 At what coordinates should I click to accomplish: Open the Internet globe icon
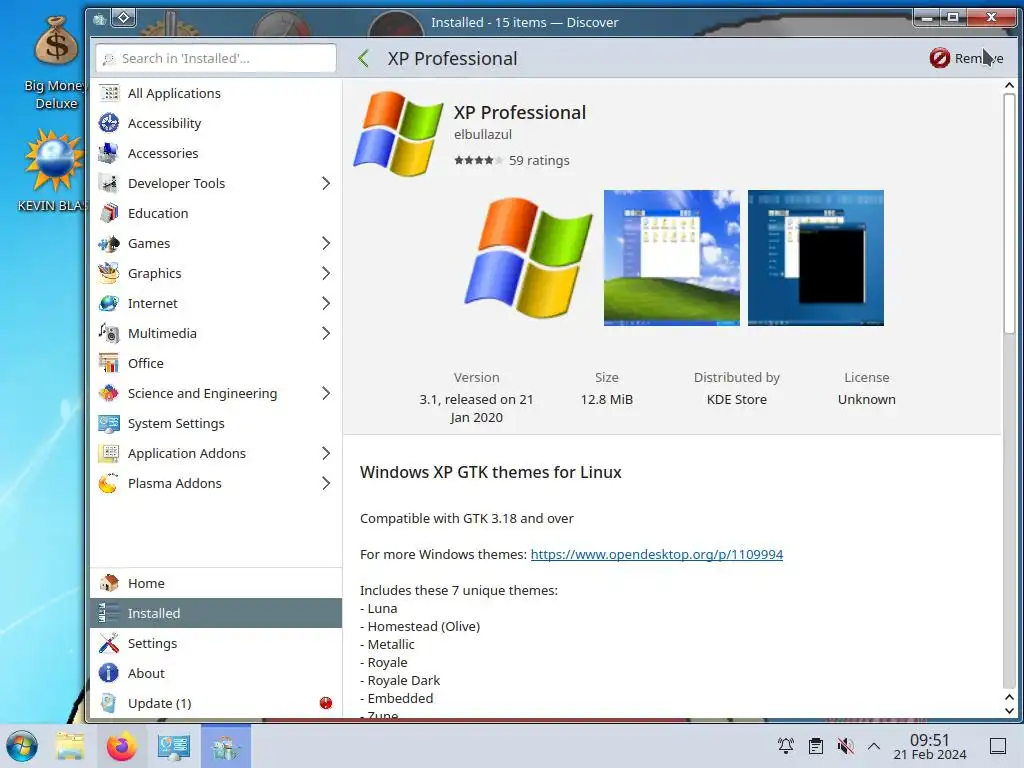point(109,304)
